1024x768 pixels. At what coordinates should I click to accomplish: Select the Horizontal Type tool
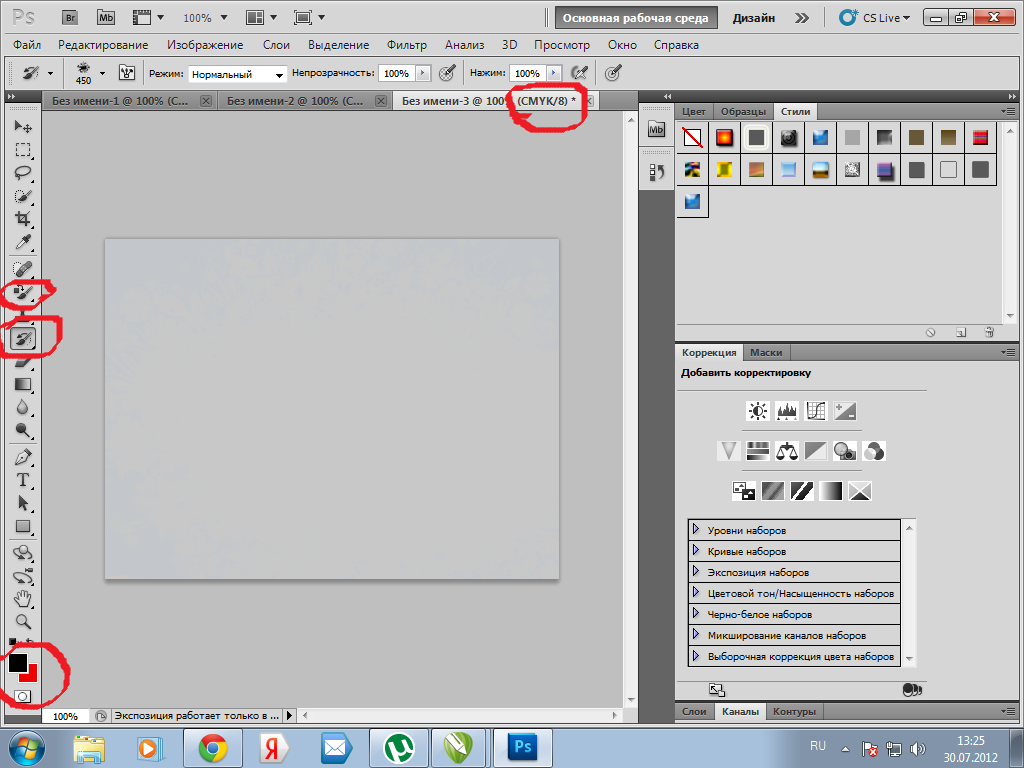pos(23,480)
